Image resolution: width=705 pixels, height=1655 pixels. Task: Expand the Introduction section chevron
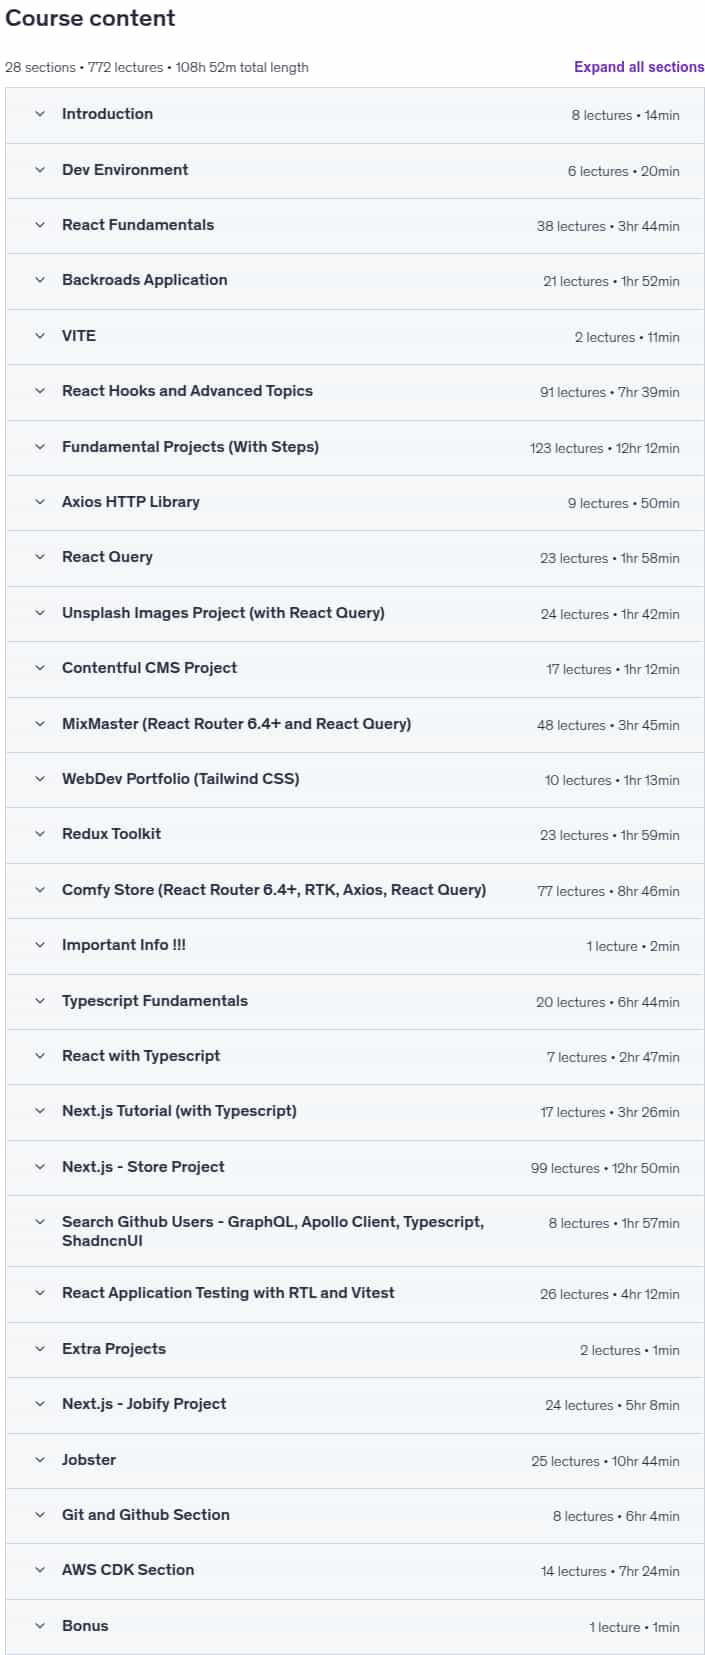pyautogui.click(x=40, y=114)
